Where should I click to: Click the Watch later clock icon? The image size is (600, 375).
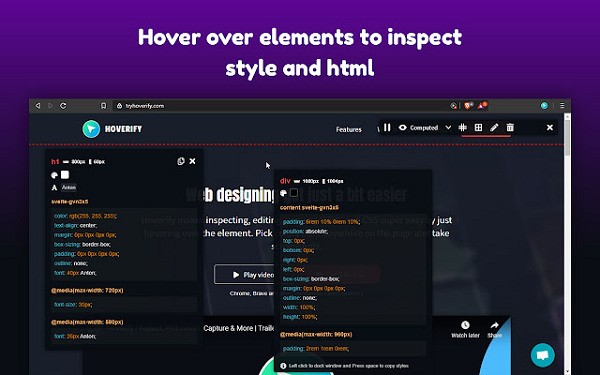(465, 325)
